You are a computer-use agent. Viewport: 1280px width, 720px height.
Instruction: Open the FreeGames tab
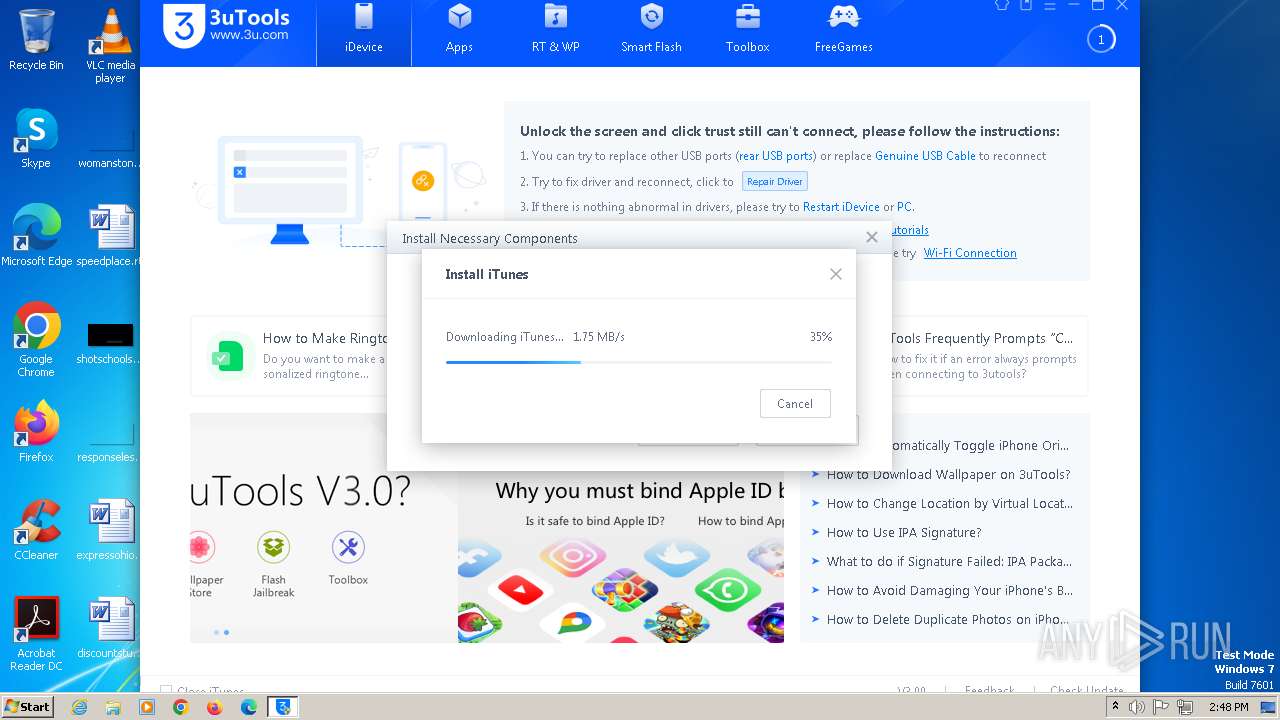click(843, 30)
